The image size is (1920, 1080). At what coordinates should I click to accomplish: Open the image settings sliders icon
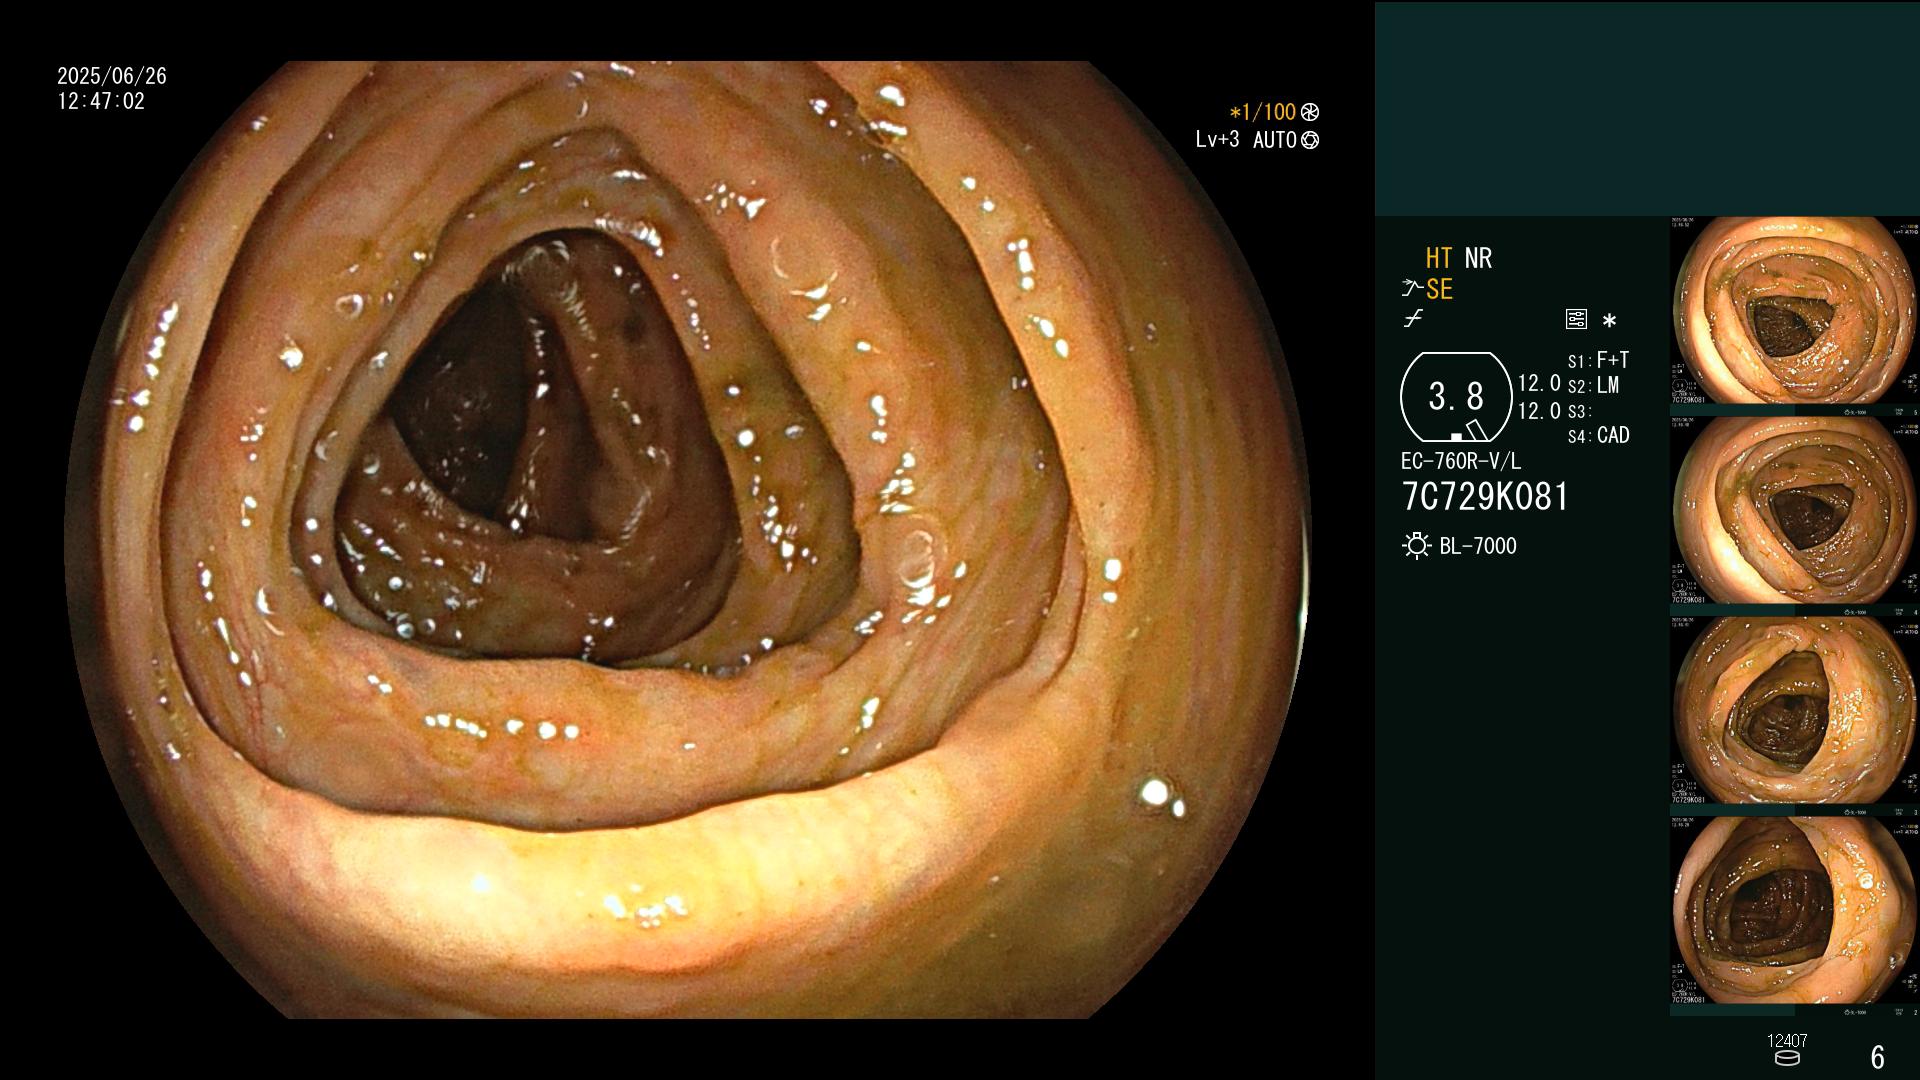coord(1576,320)
